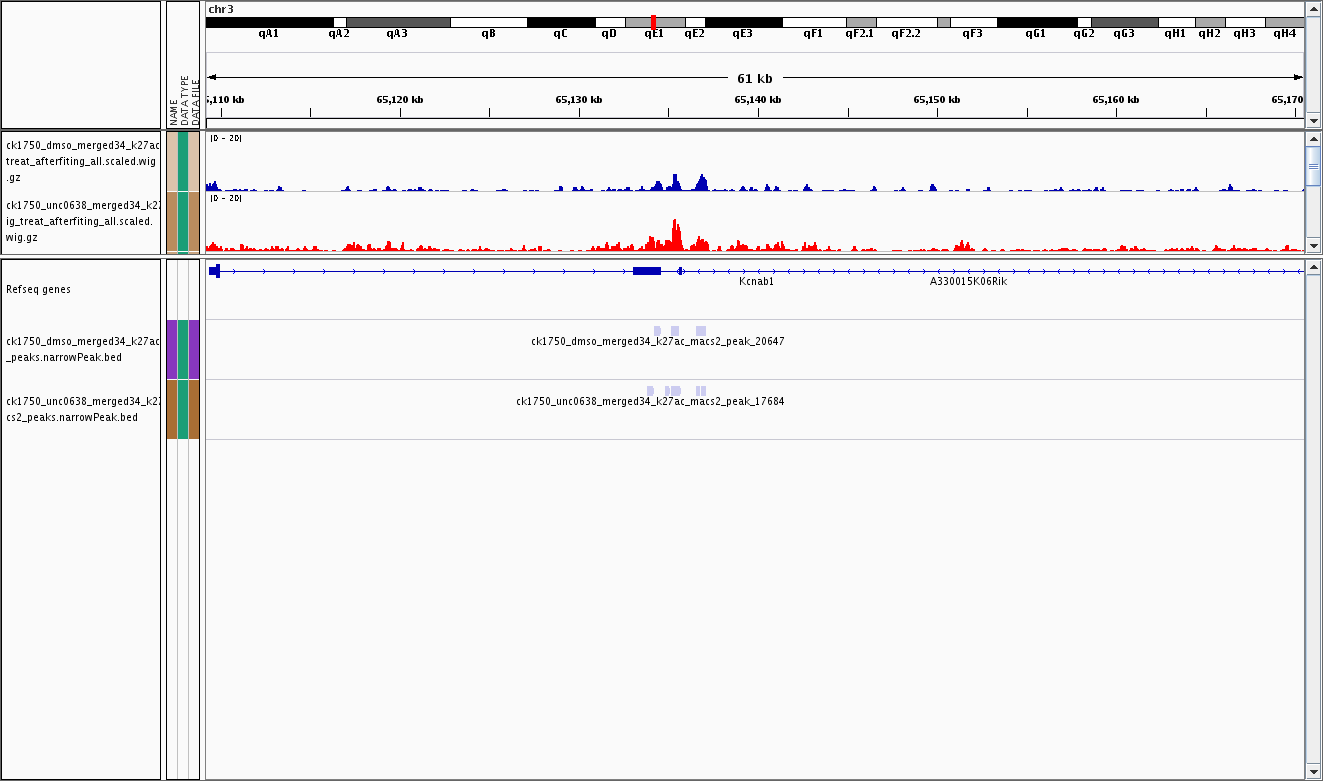The image size is (1323, 781).
Task: Click the DATA TYPE attribute column header
Action: pyautogui.click(x=183, y=99)
